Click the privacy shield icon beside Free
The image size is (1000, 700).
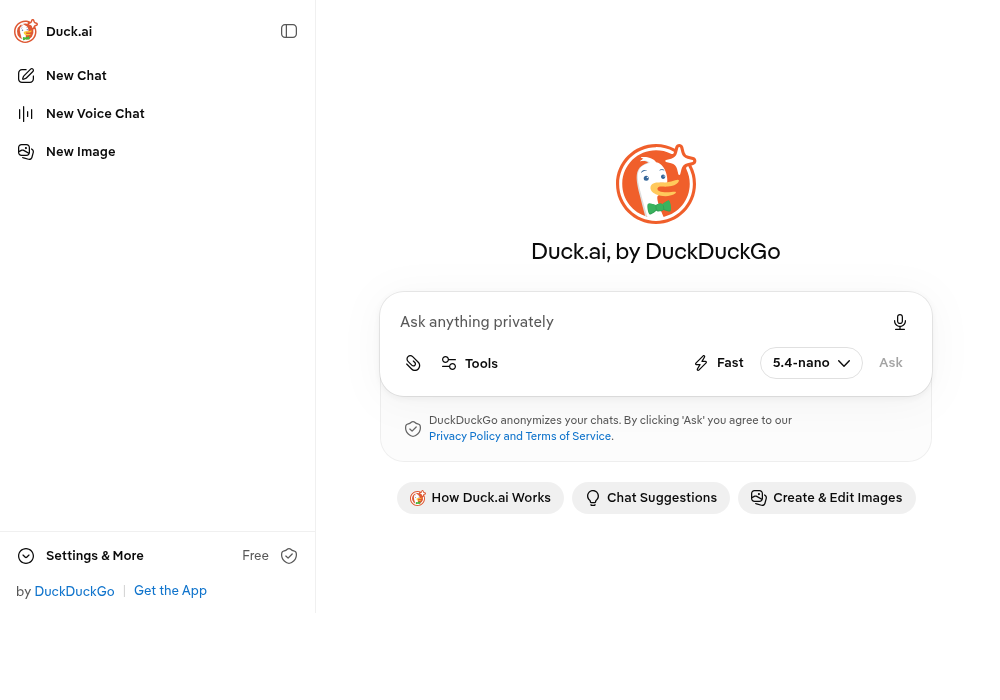[x=289, y=556]
